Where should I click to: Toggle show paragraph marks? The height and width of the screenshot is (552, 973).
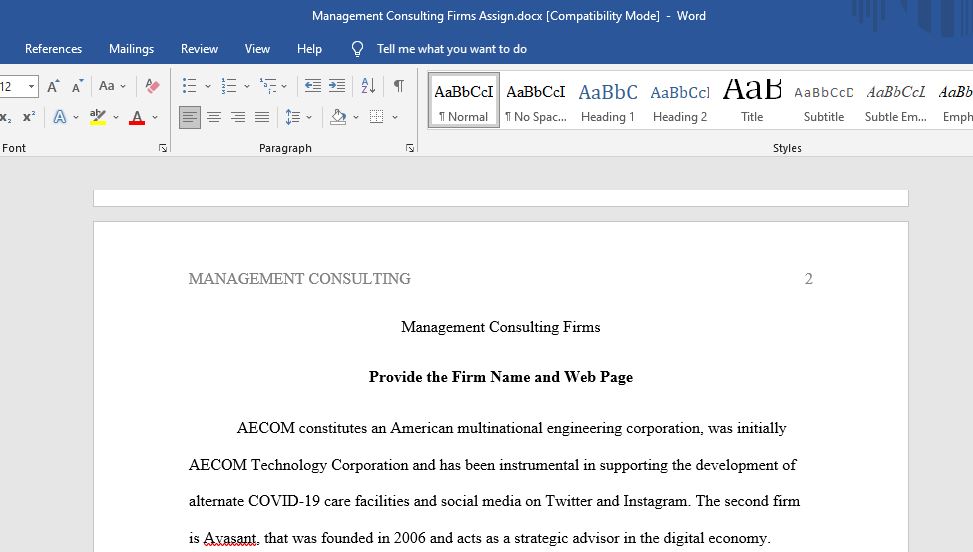399,86
